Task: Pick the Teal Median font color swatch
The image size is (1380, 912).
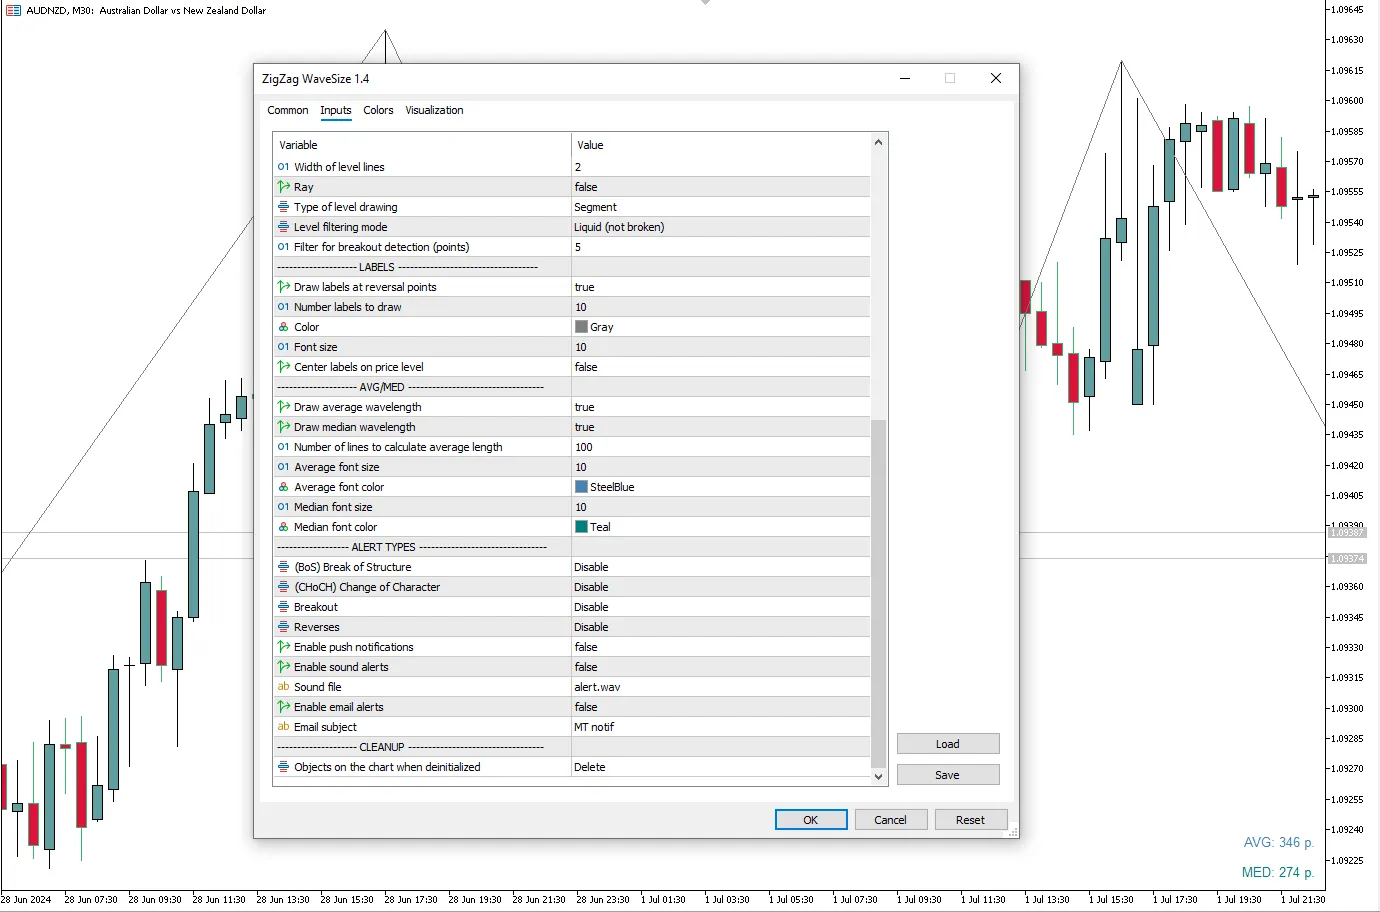Action: click(x=582, y=527)
